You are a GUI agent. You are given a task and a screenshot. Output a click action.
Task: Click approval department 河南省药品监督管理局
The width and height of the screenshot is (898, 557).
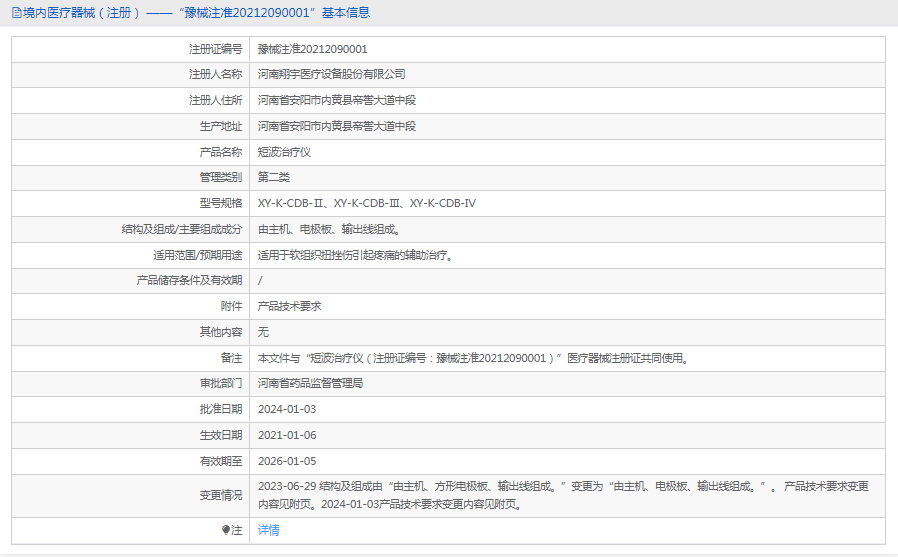click(x=310, y=383)
